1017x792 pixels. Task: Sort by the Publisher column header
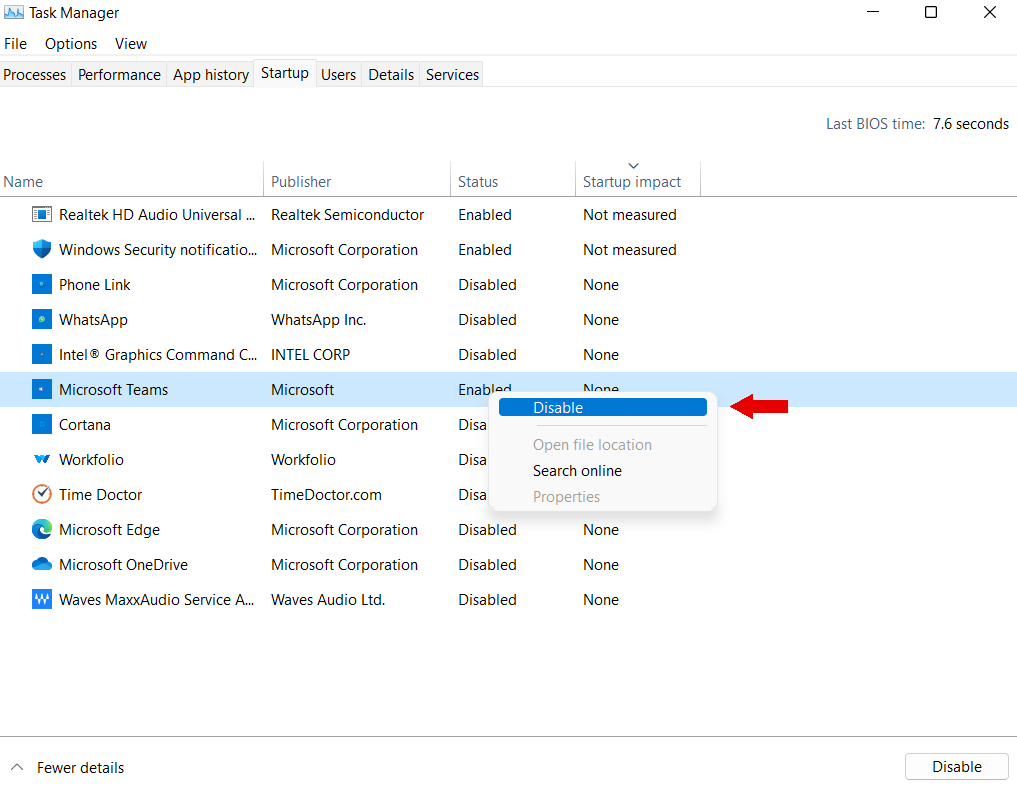(357, 179)
